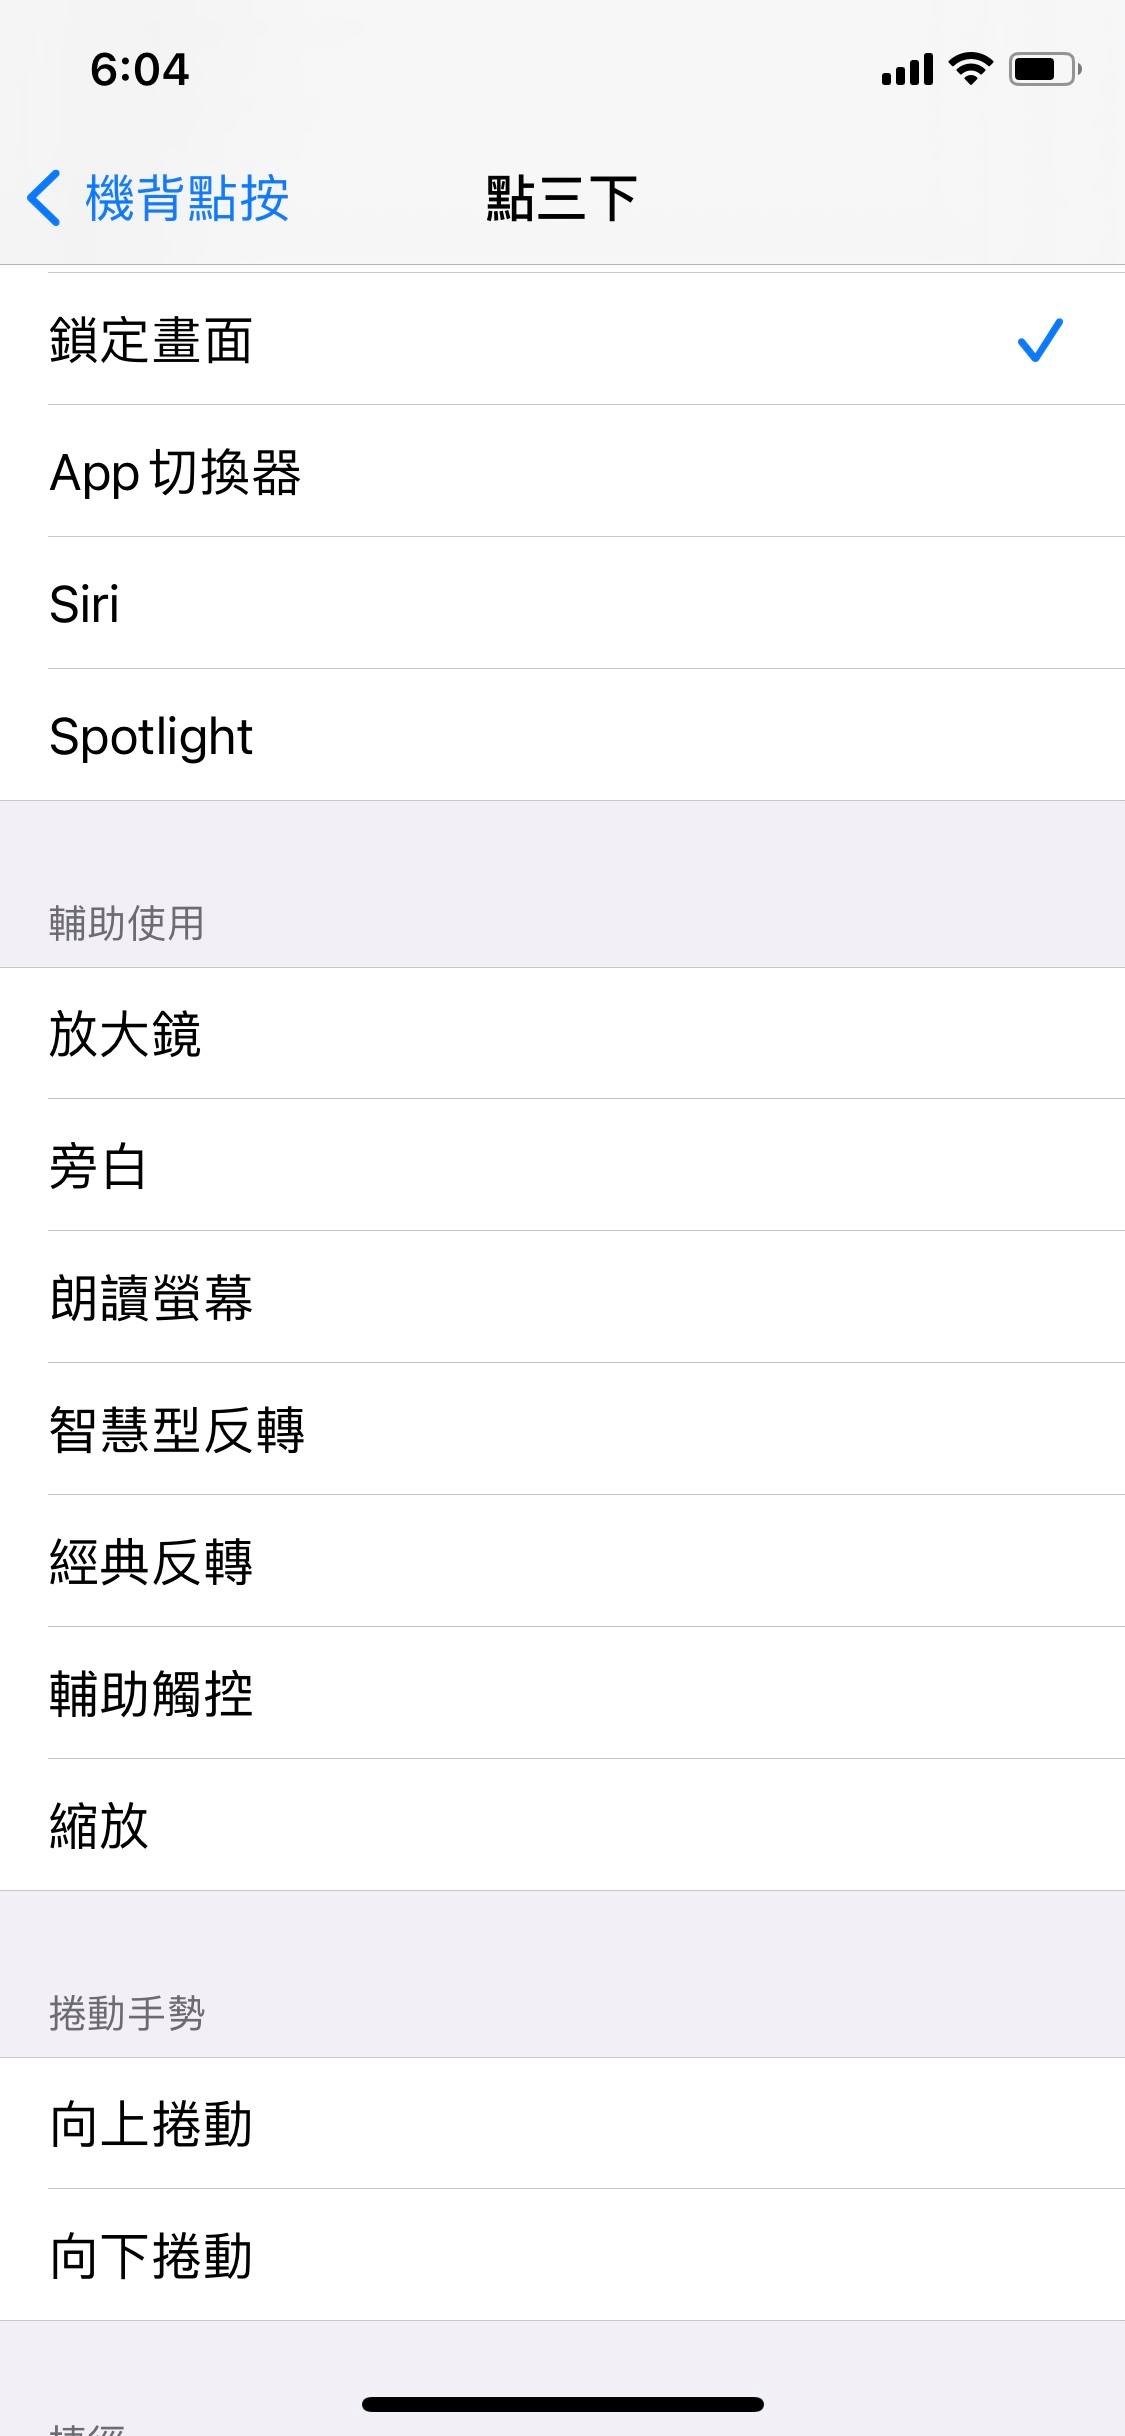Choose 向上捲動 scroll gesture
Image resolution: width=1125 pixels, height=2436 pixels.
152,2124
